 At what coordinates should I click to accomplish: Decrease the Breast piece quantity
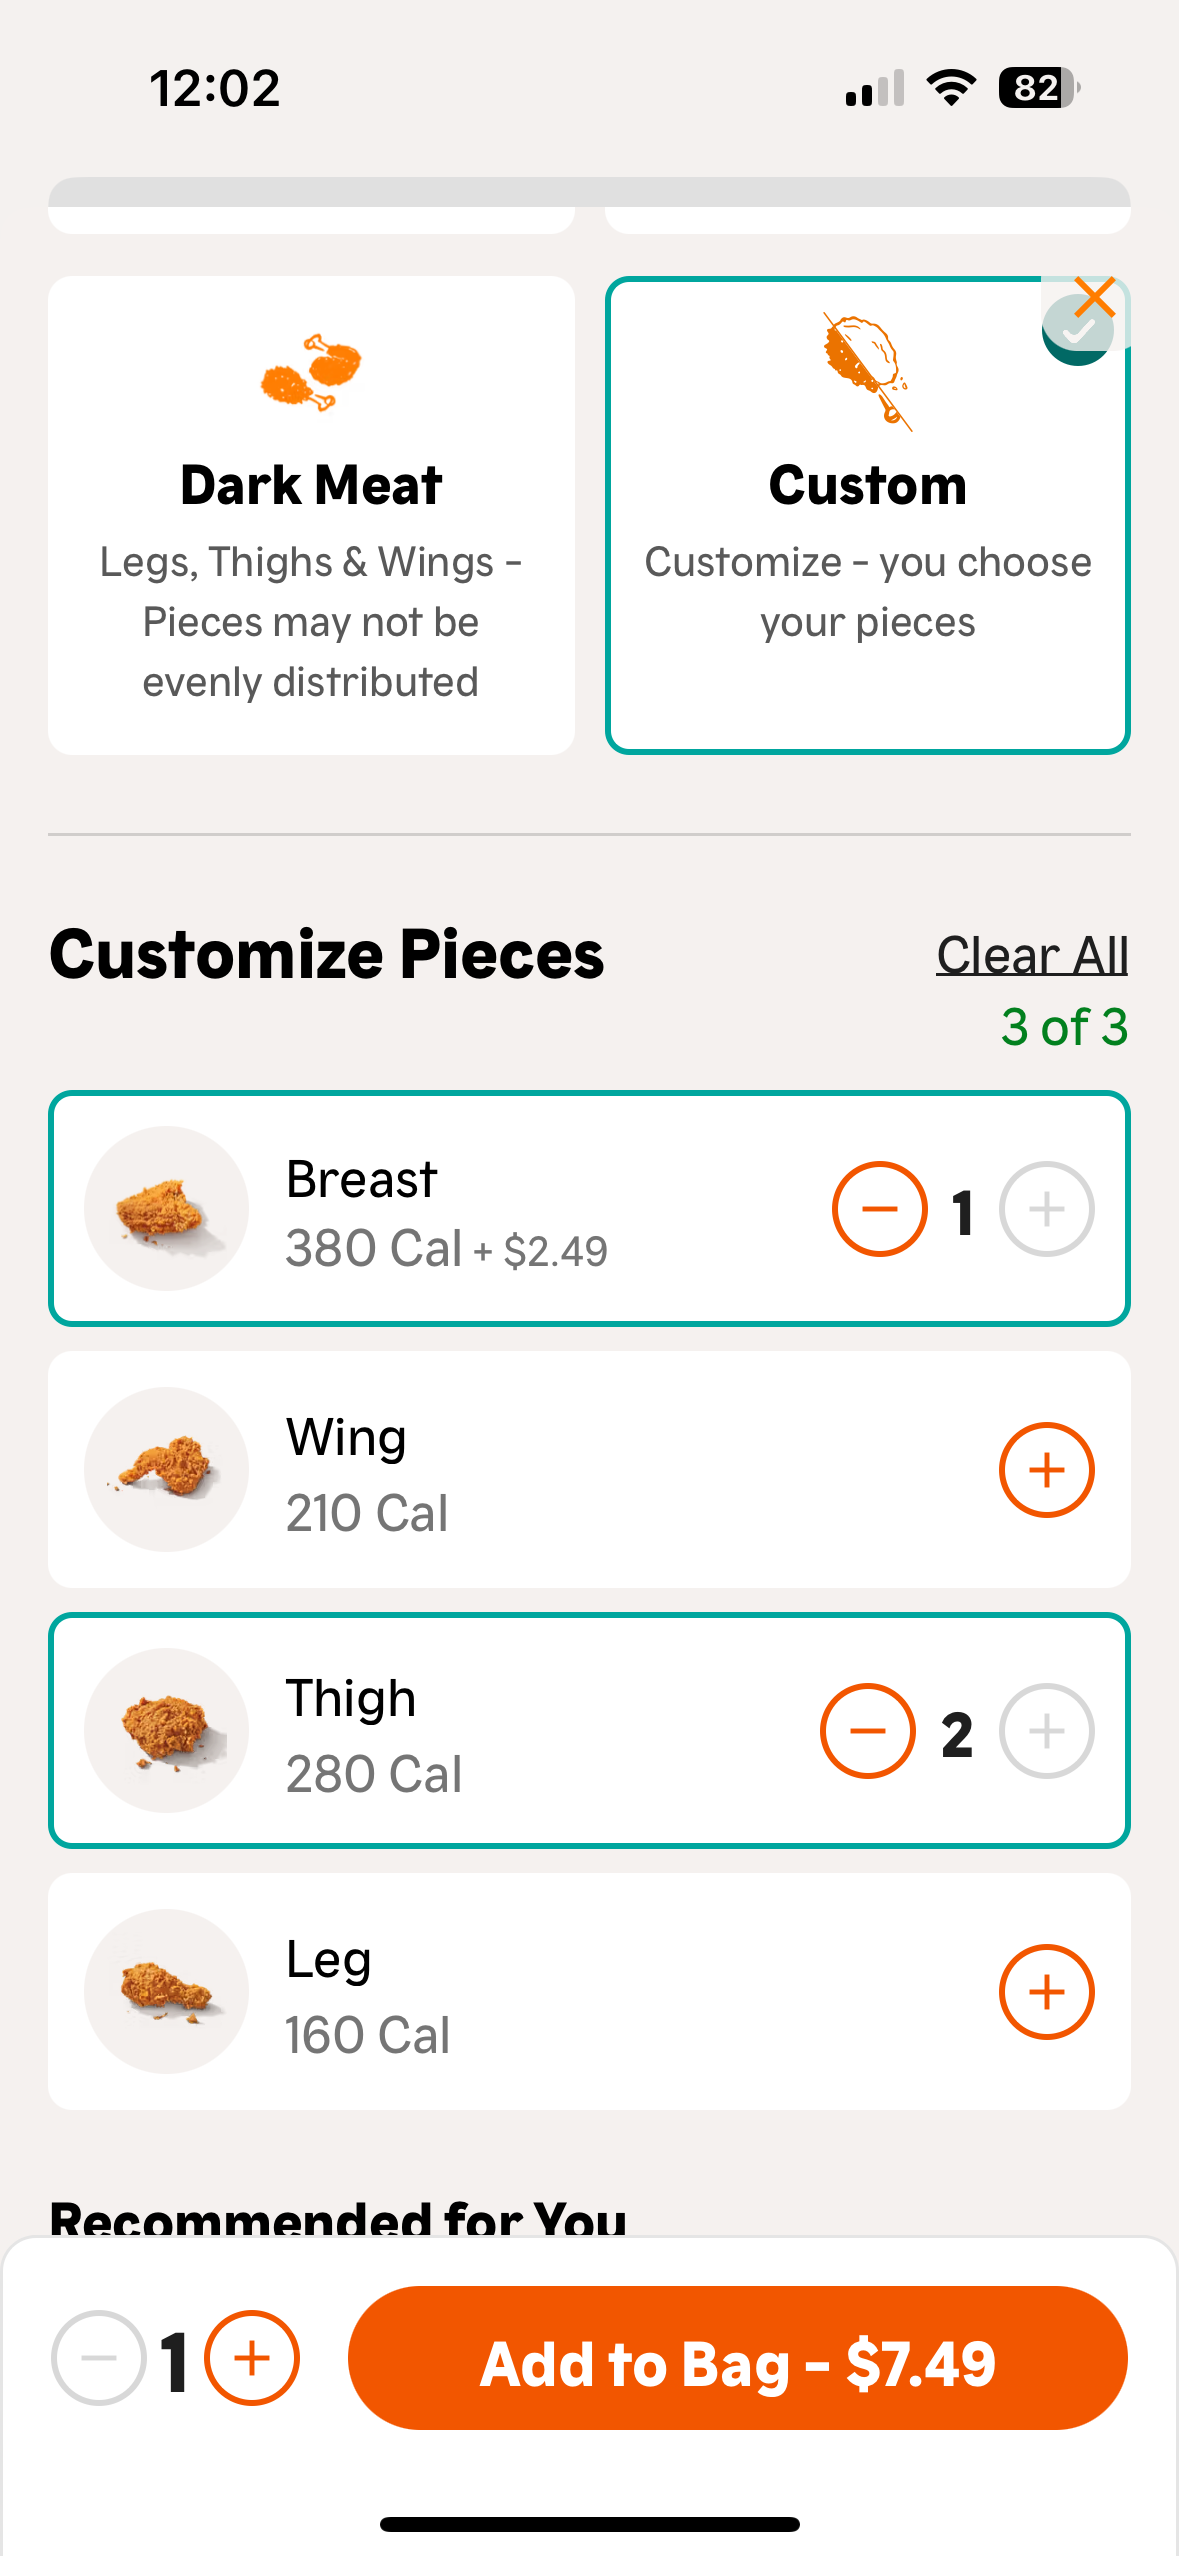(879, 1209)
